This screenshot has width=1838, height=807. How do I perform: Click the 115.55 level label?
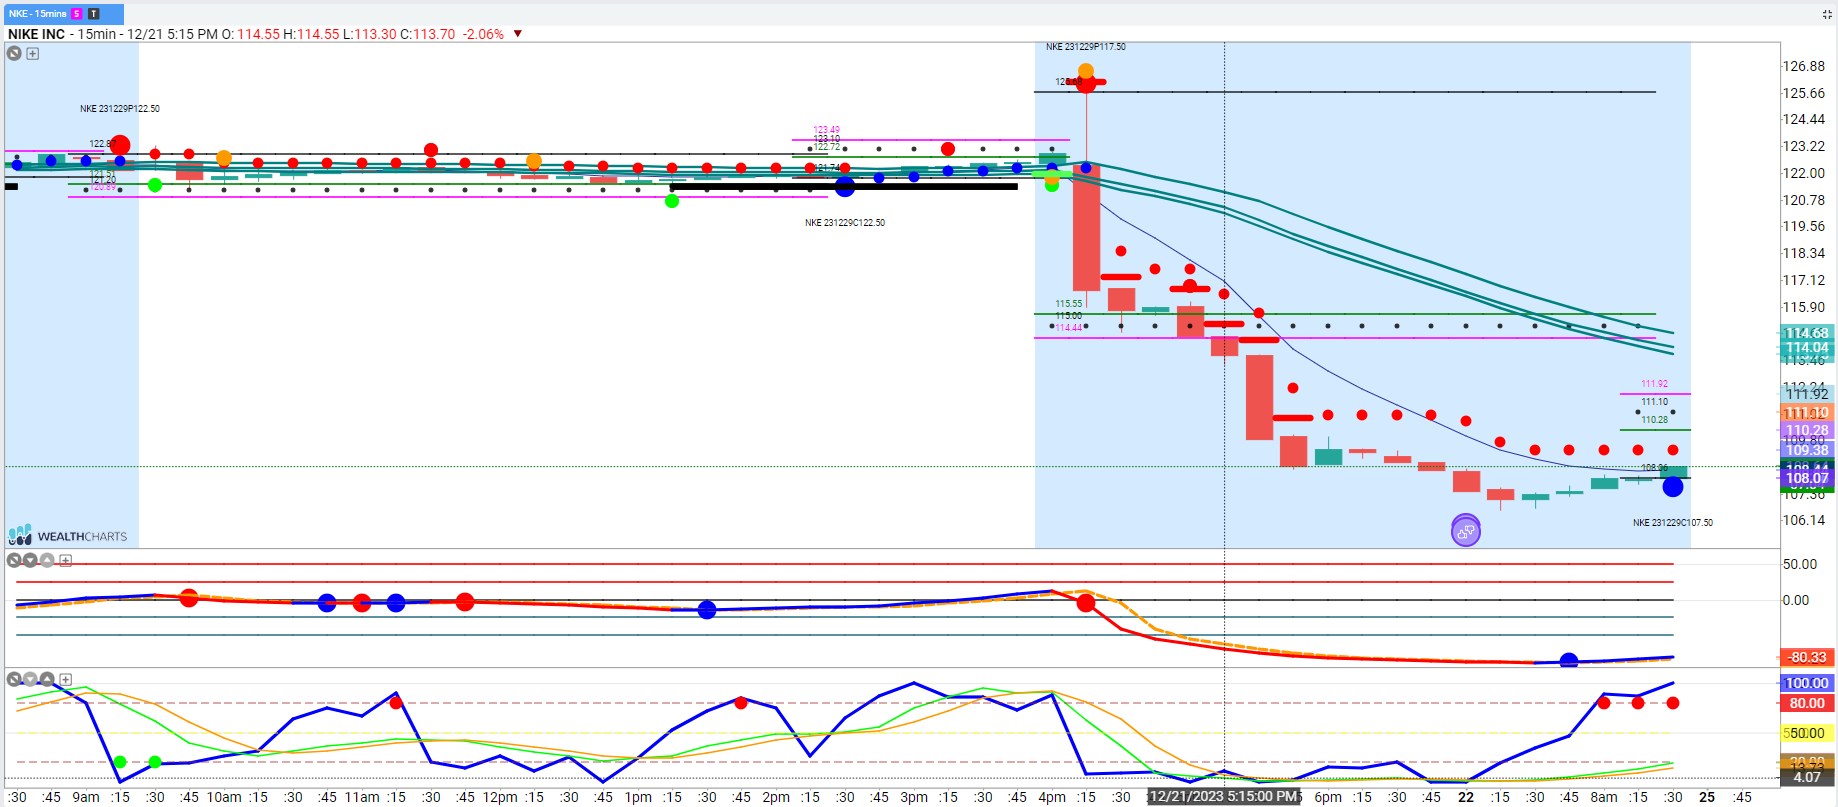point(1068,304)
